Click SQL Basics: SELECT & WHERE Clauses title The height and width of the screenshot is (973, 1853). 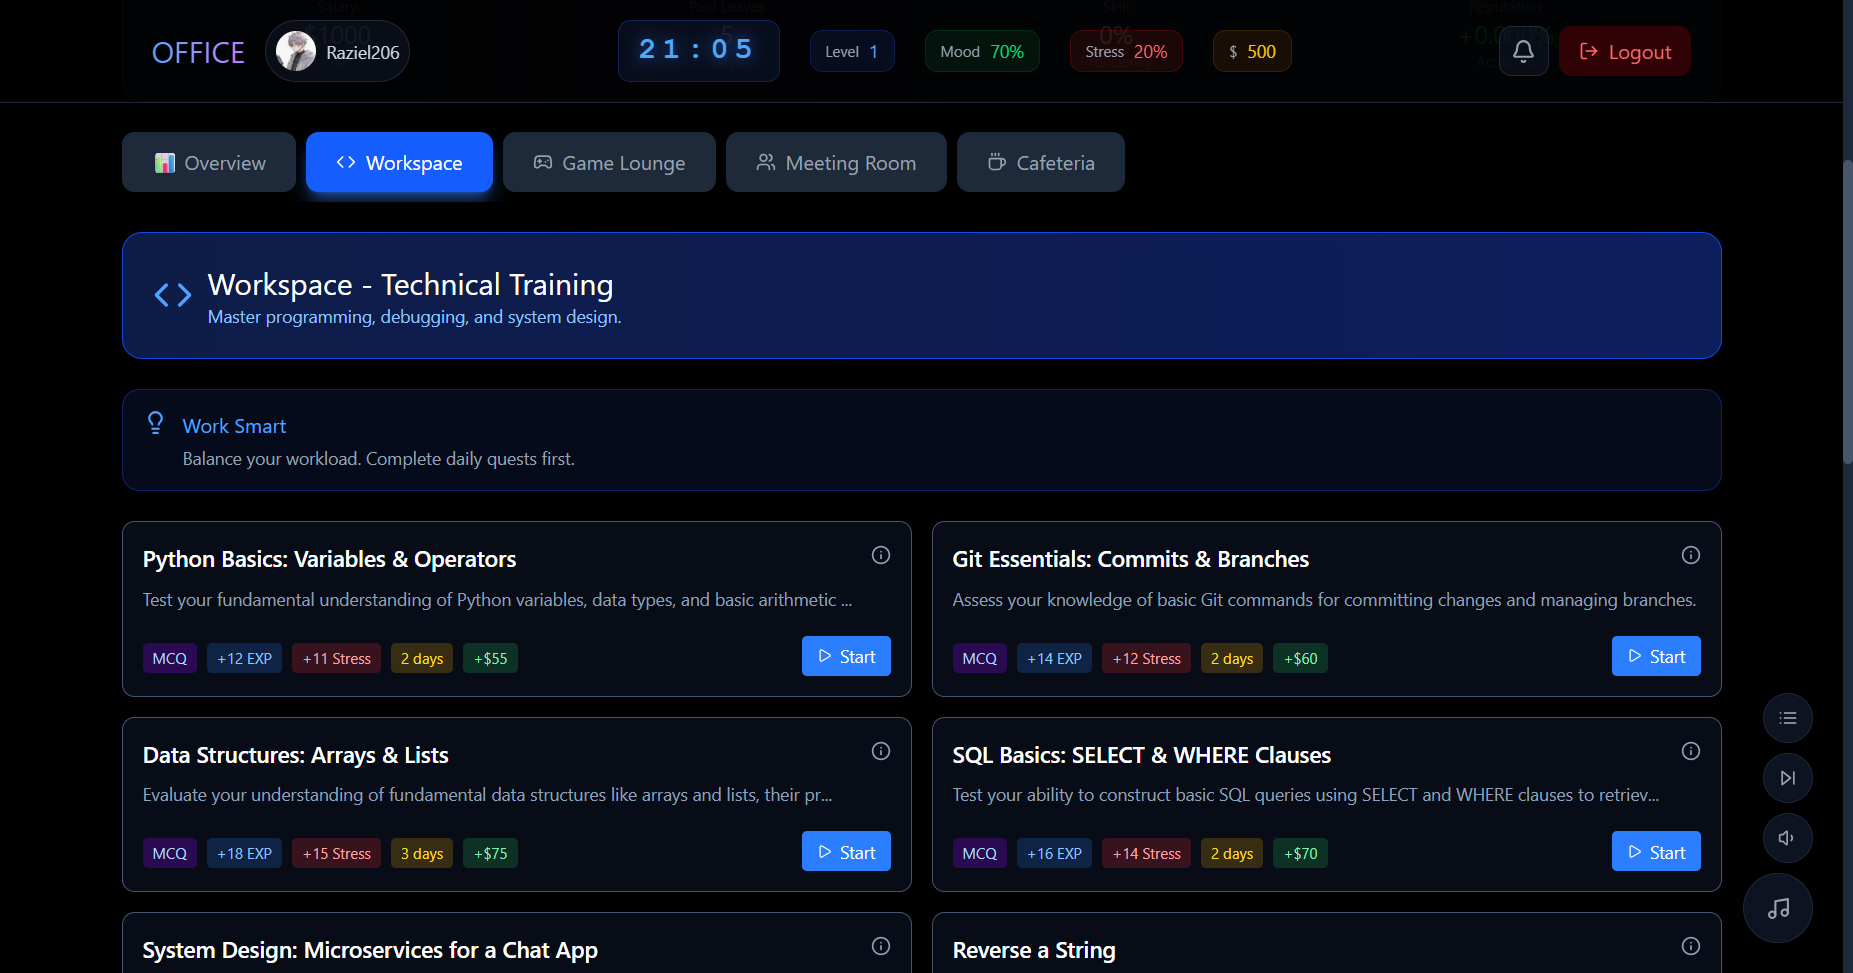point(1142,755)
